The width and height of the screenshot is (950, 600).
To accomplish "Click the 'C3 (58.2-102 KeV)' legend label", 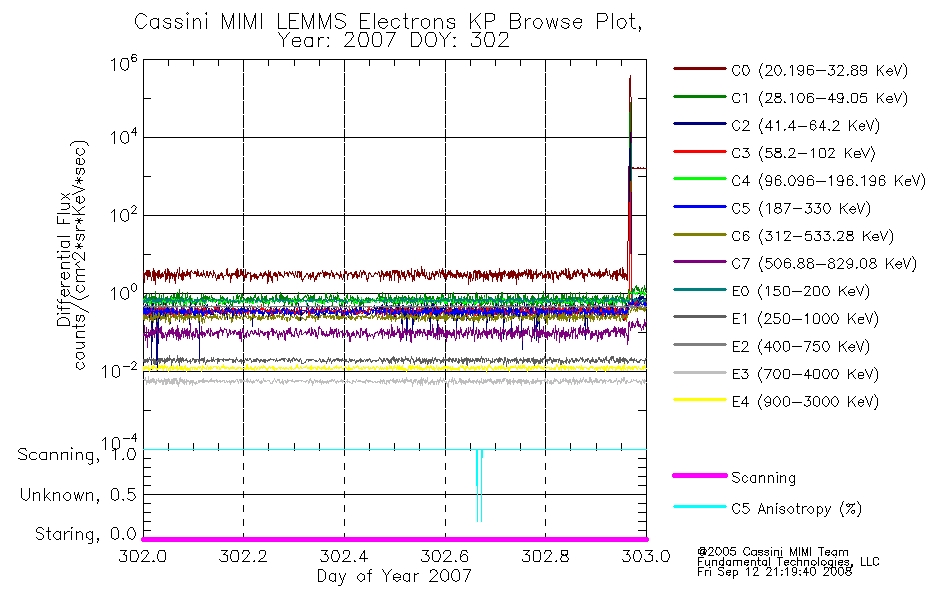I will click(803, 153).
